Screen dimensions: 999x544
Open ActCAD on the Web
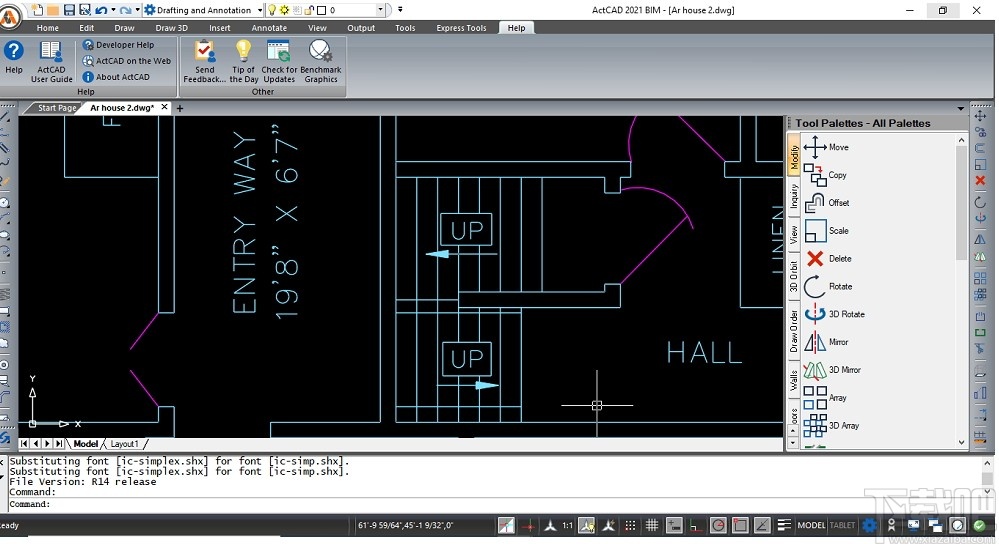[x=127, y=61]
